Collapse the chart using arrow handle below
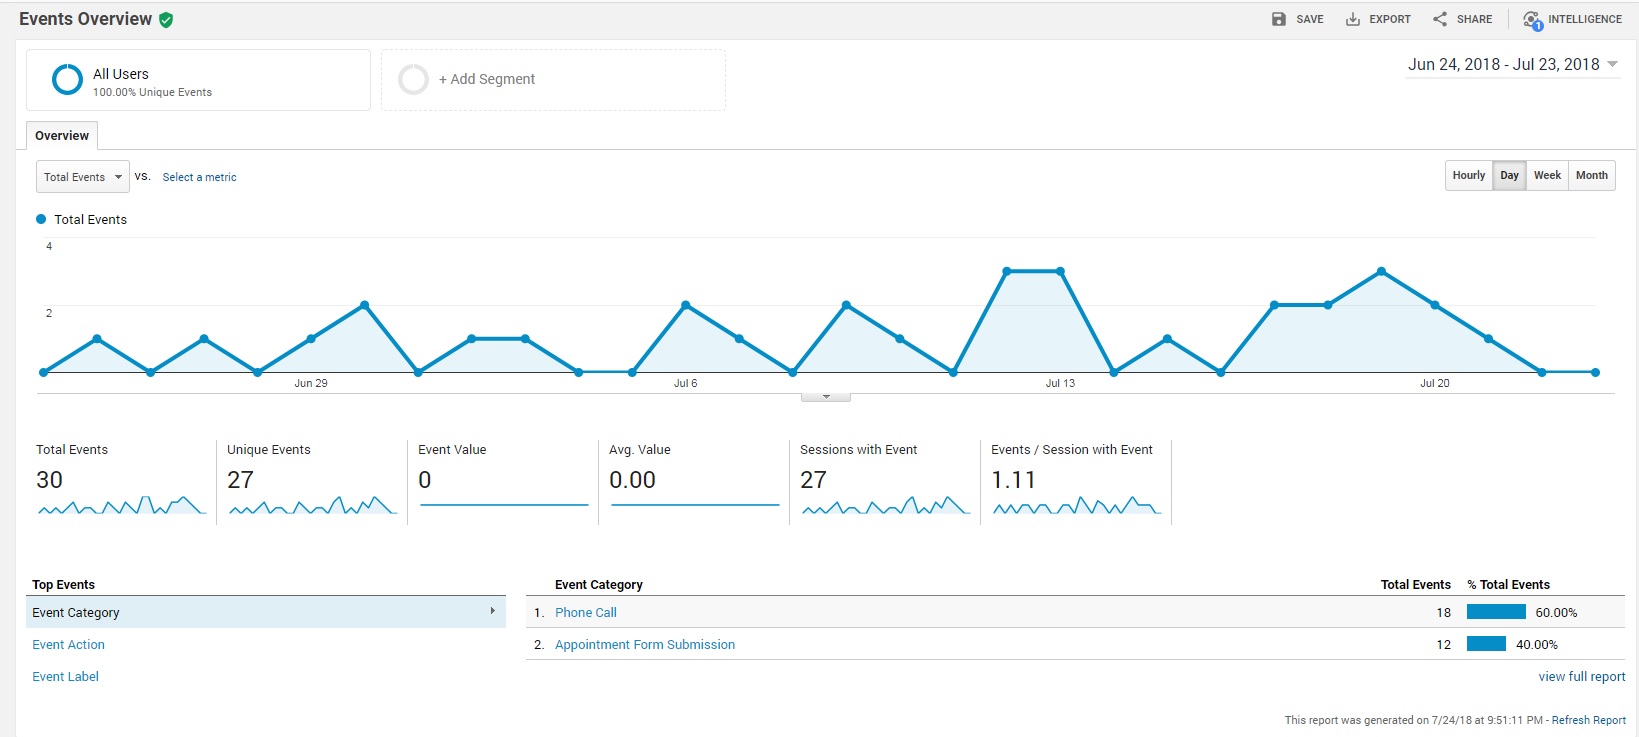 click(x=826, y=397)
